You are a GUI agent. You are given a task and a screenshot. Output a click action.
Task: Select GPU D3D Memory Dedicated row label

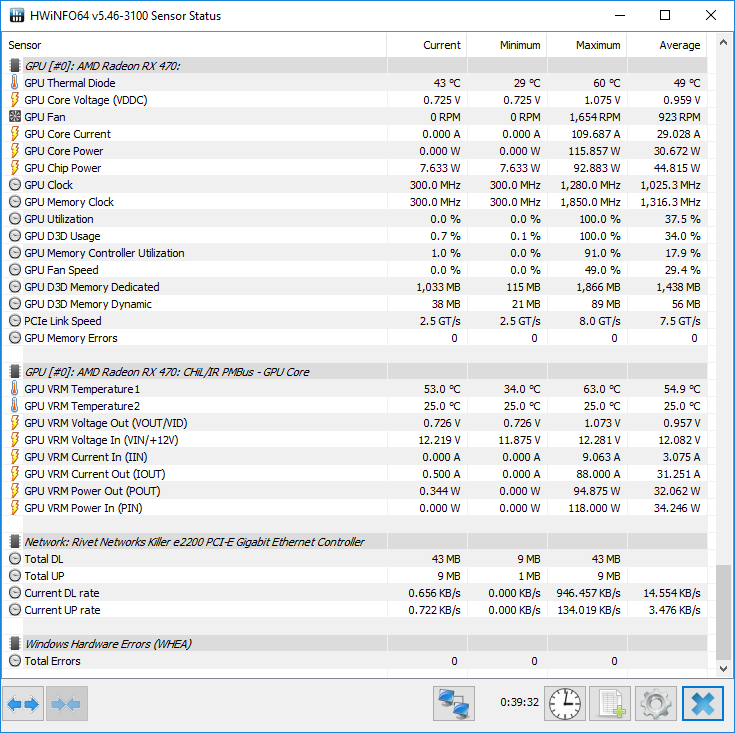(x=92, y=287)
